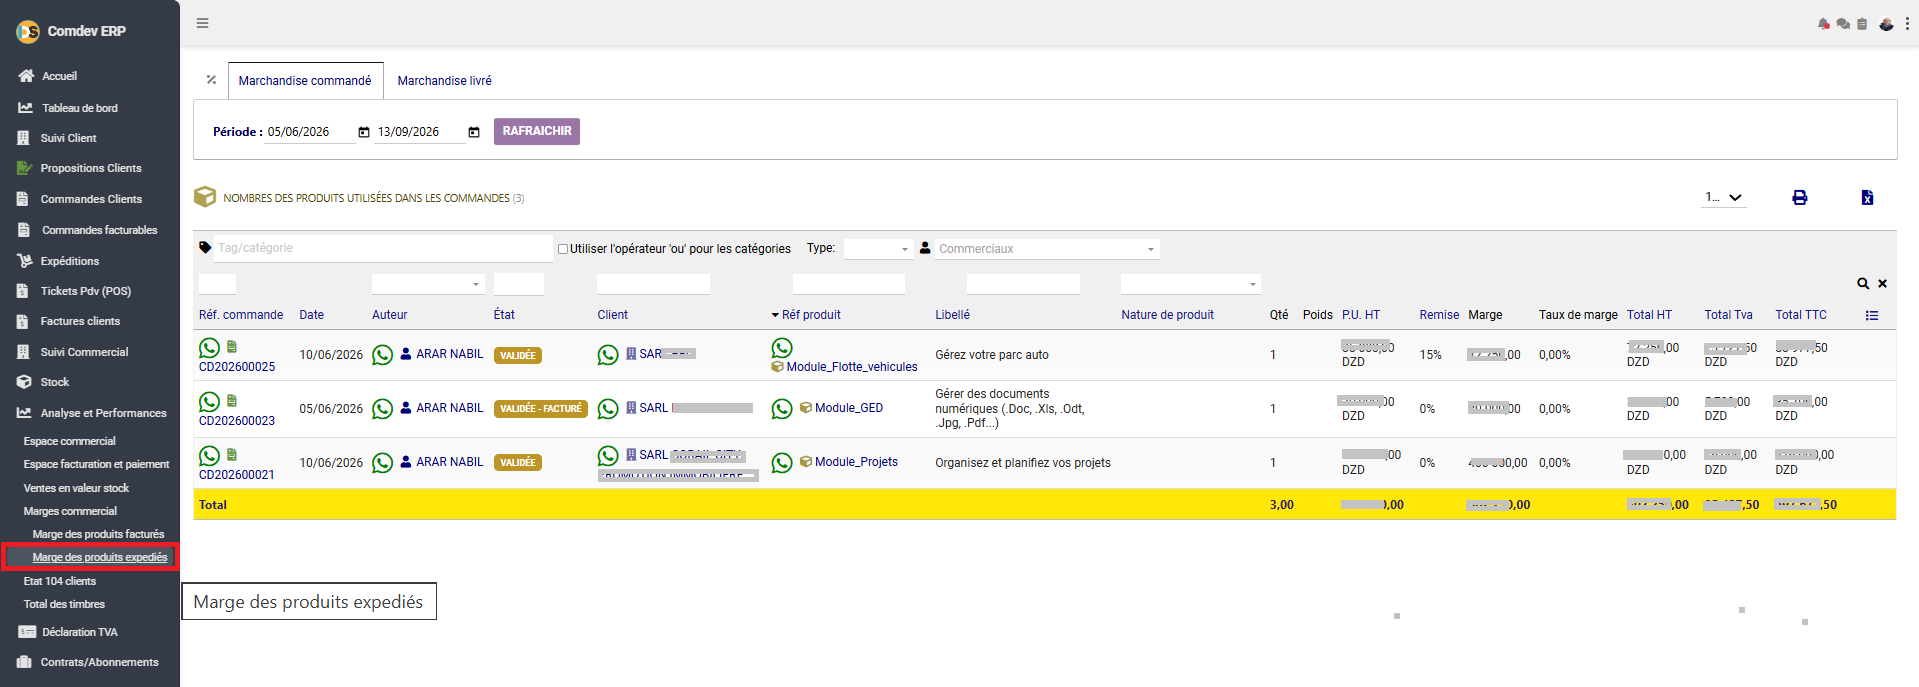
Task: Open the clipboard tasks icon
Action: coord(1862,24)
